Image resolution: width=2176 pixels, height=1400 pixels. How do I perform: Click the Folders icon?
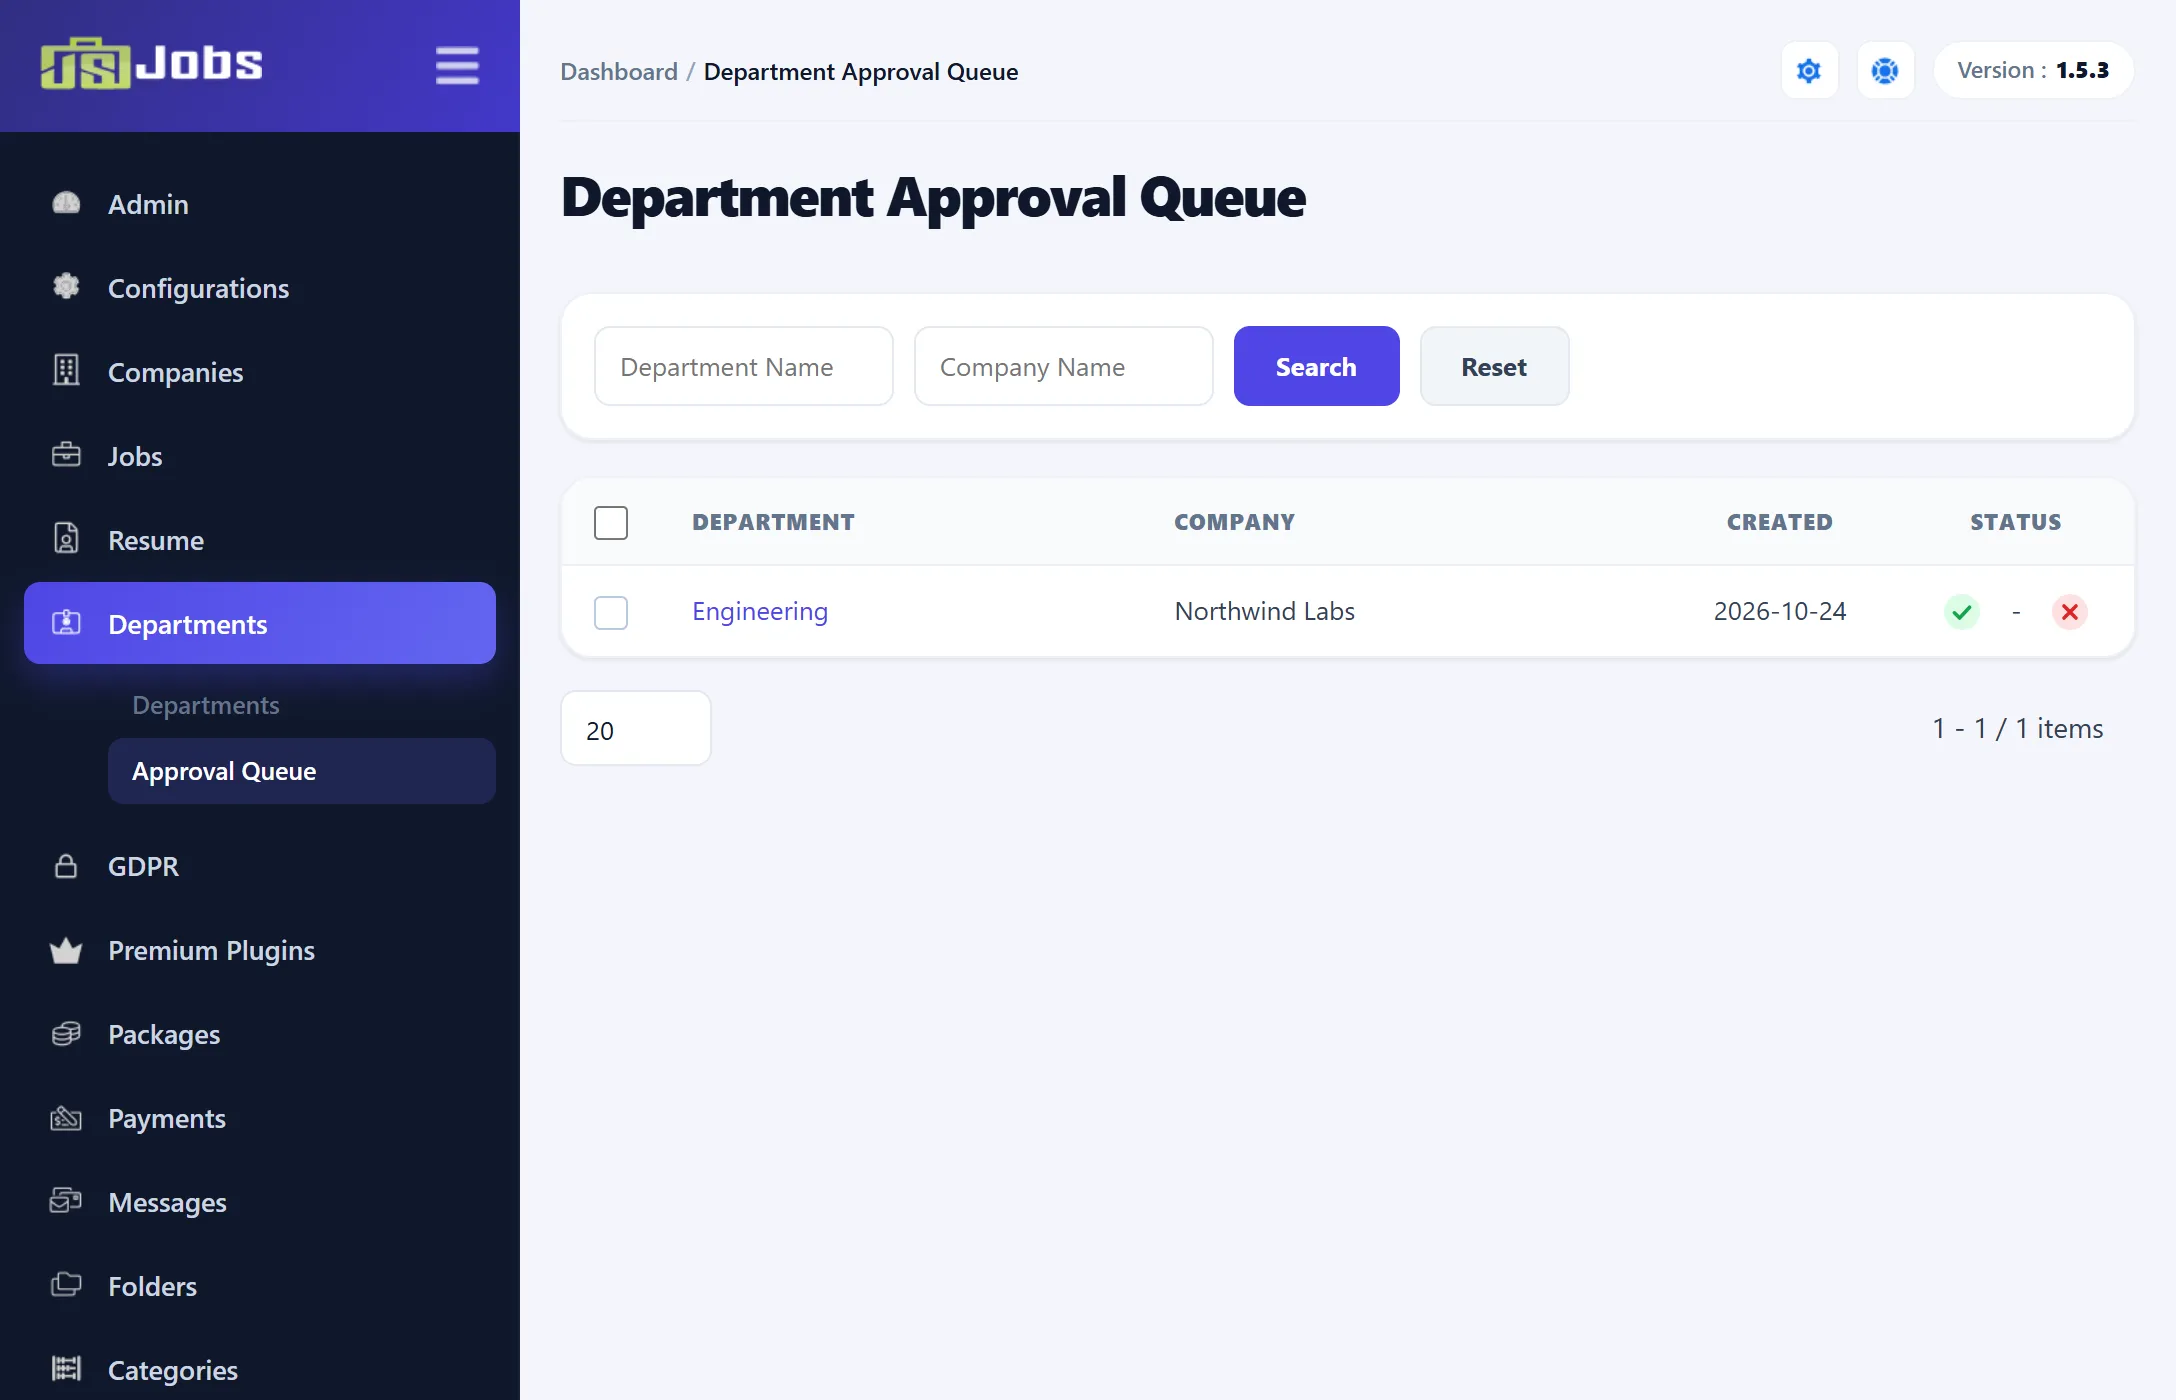[66, 1285]
